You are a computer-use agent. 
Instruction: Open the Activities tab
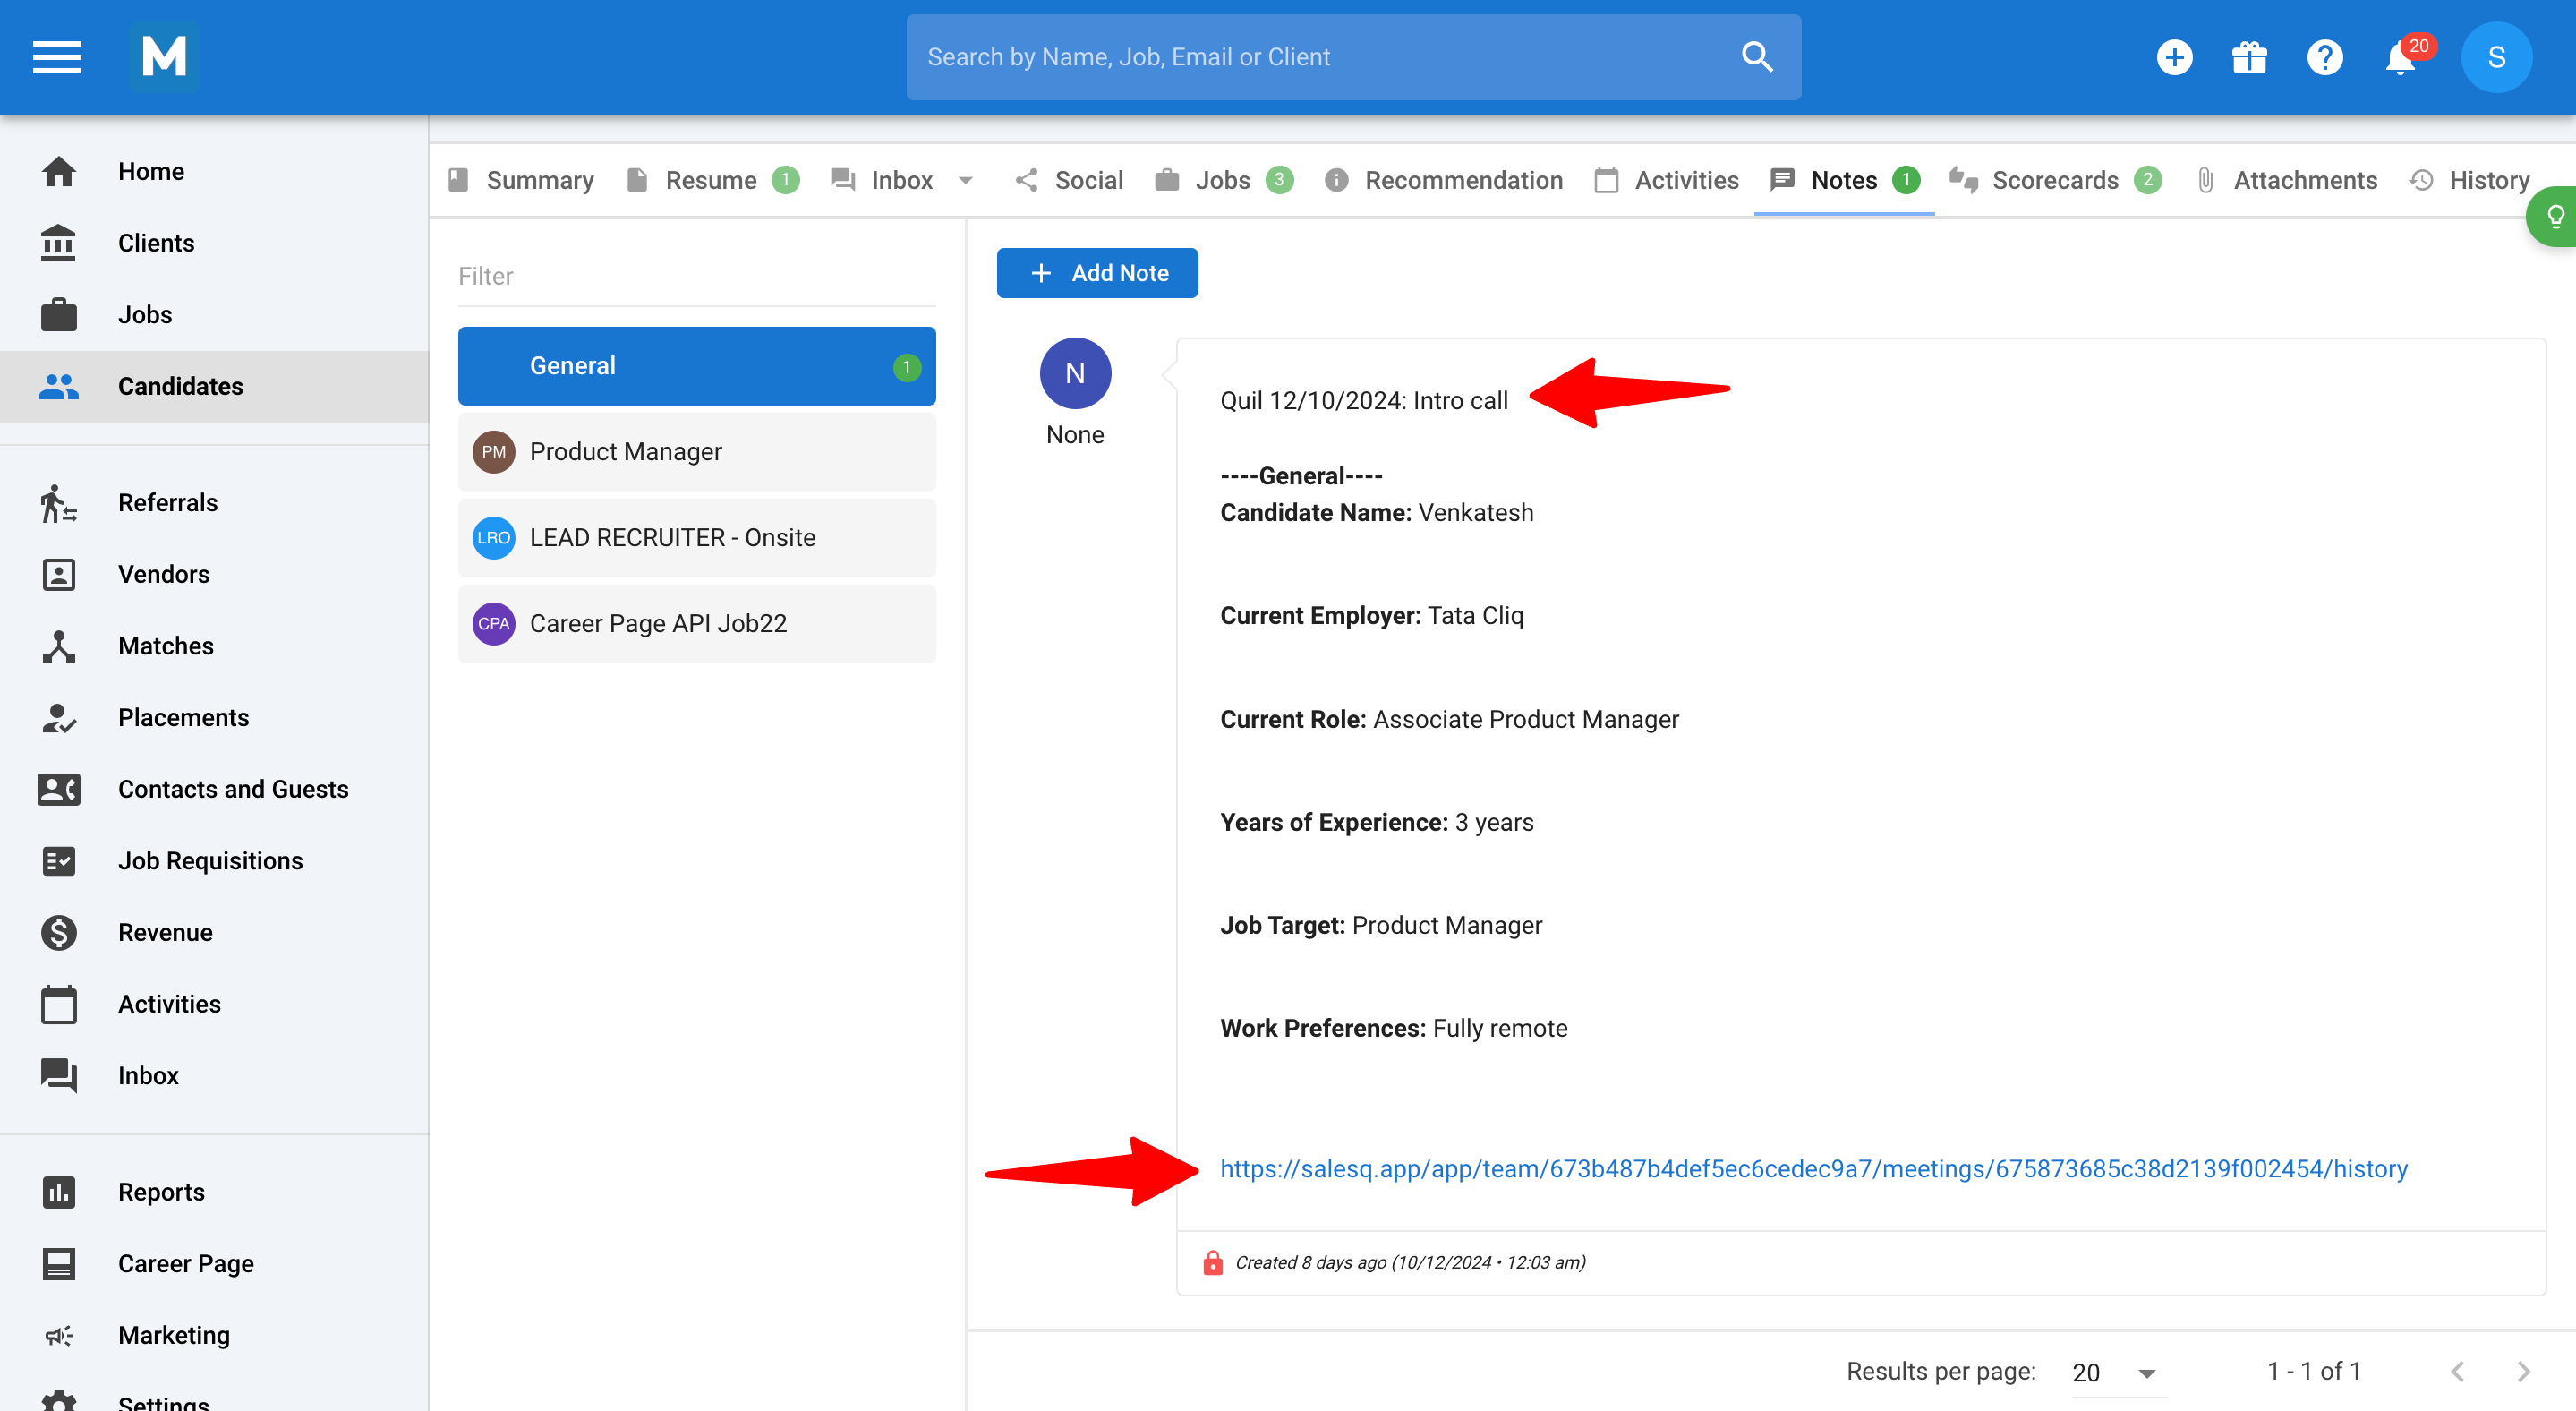tap(1667, 180)
